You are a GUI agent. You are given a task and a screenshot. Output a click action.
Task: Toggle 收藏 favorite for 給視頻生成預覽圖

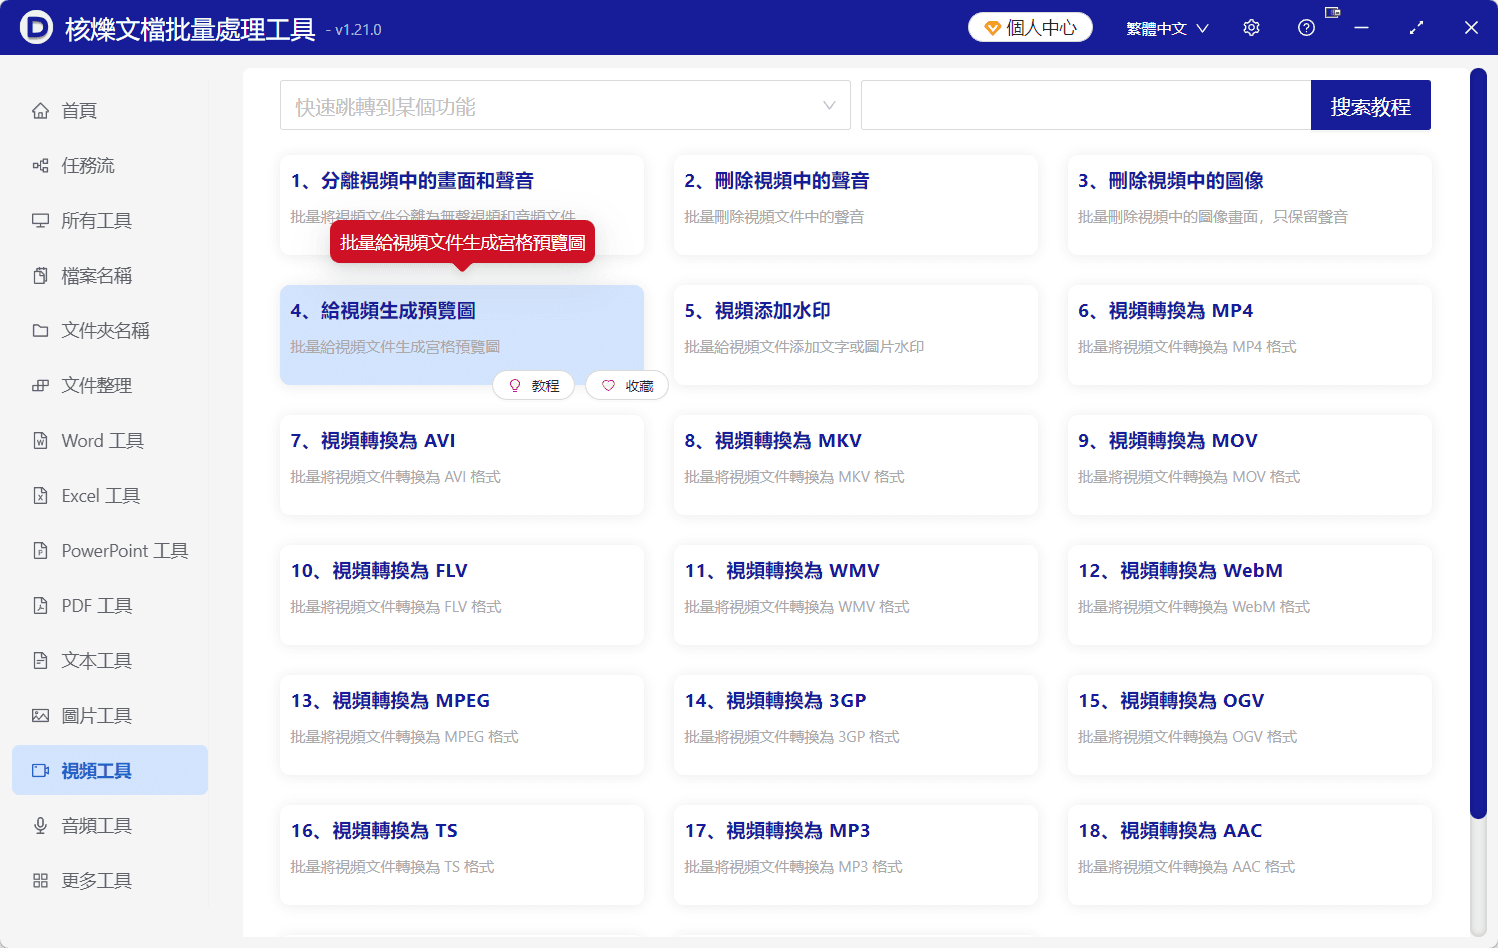tap(626, 385)
